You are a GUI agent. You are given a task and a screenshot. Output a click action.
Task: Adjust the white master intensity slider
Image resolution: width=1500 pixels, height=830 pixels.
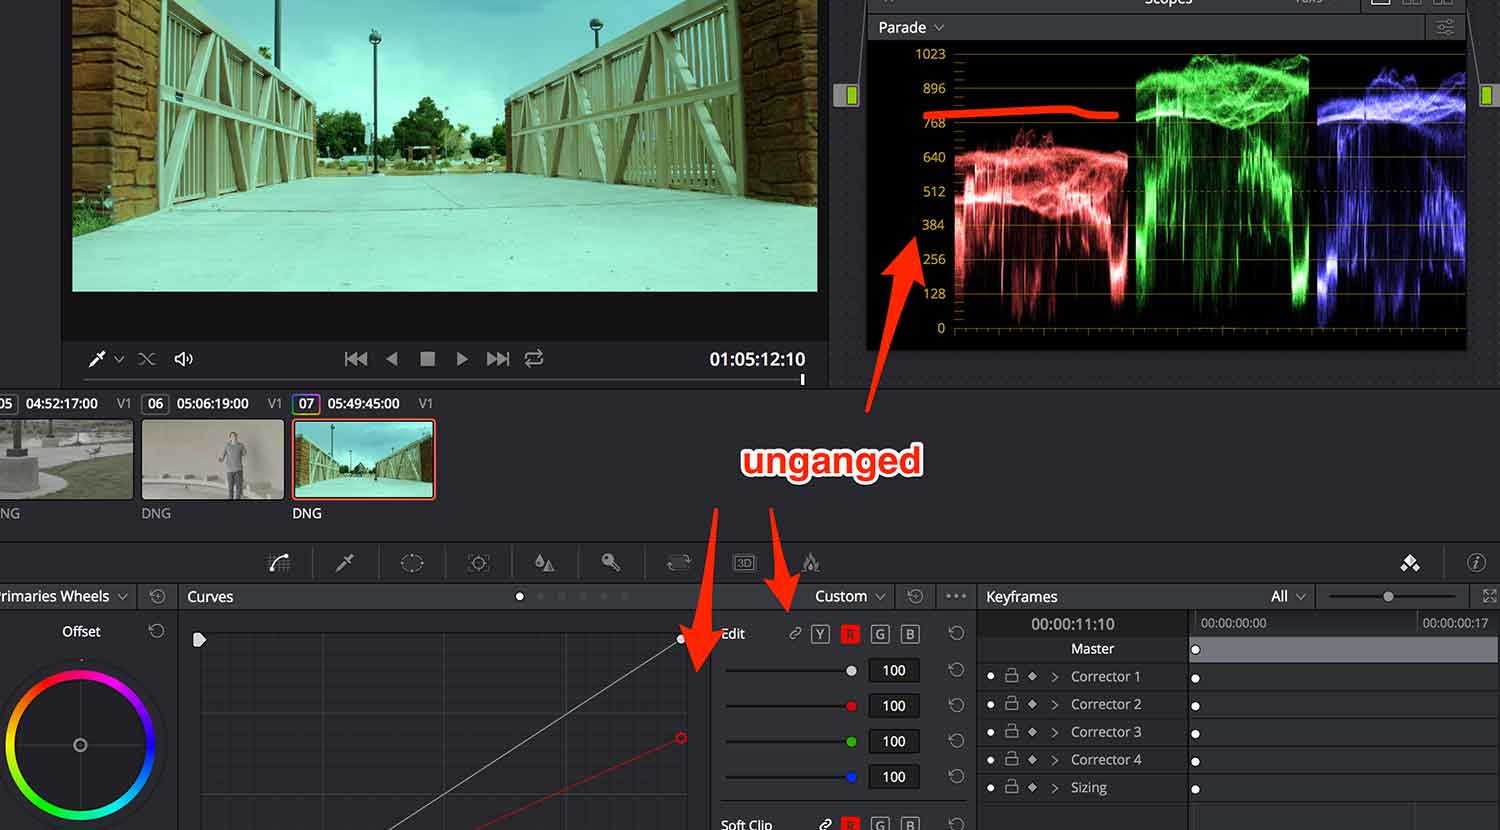(851, 670)
